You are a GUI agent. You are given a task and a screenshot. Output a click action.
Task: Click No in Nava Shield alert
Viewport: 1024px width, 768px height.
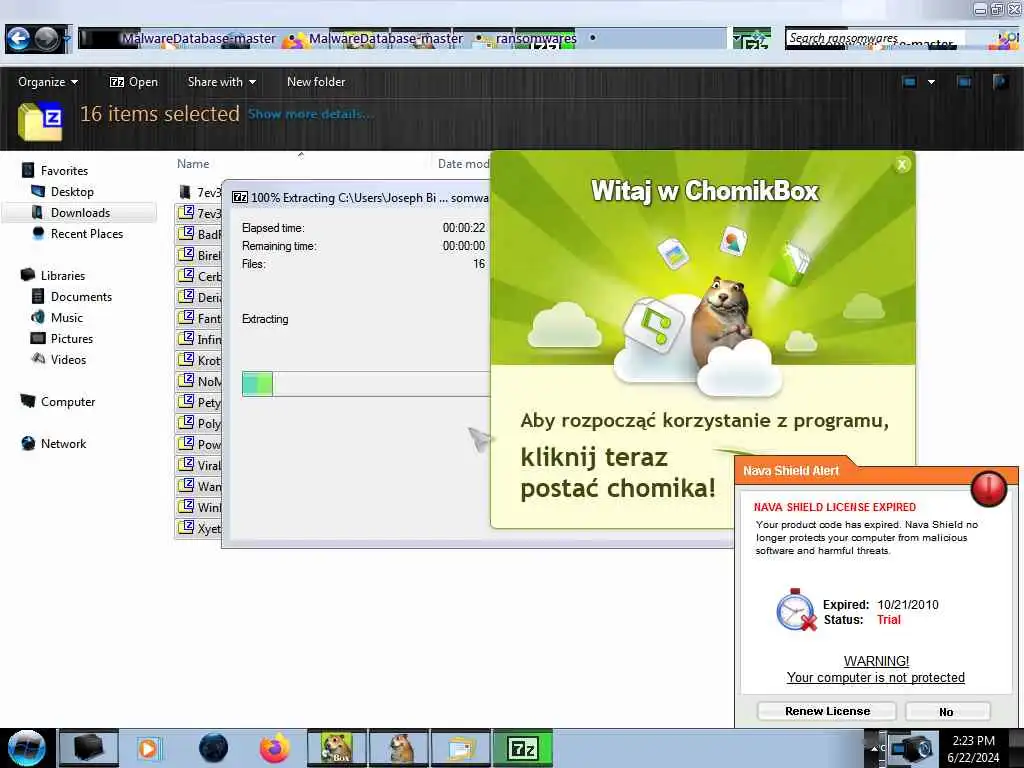coord(948,711)
